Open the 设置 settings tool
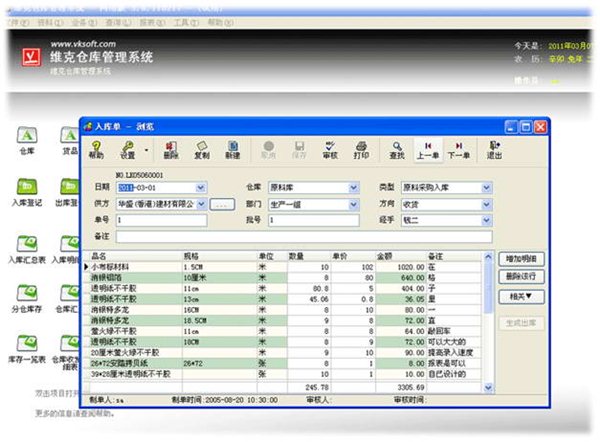600x442 pixels. (x=127, y=149)
